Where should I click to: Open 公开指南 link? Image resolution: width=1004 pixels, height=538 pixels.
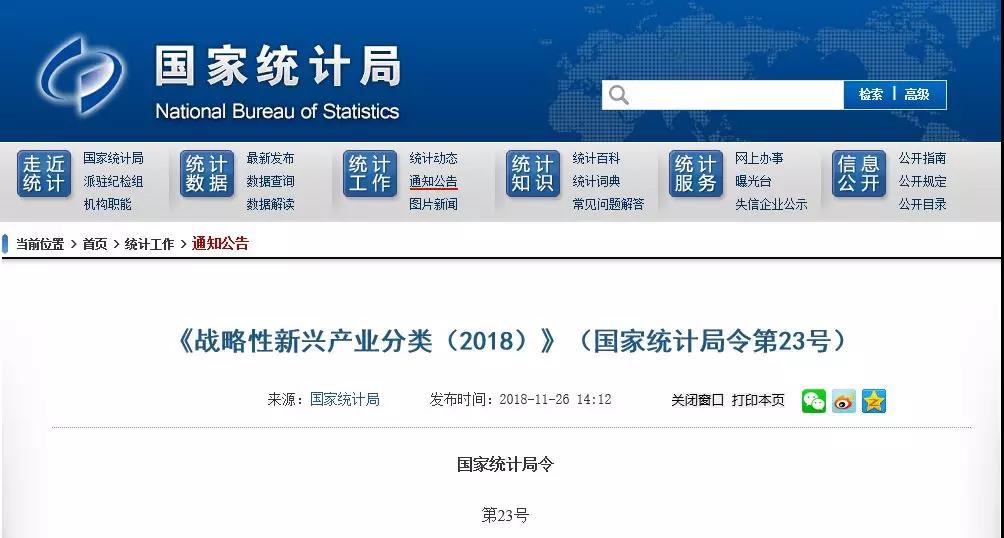[922, 158]
